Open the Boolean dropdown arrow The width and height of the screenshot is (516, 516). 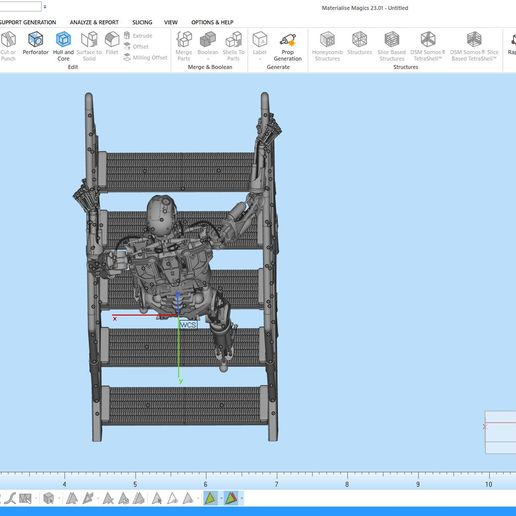208,59
